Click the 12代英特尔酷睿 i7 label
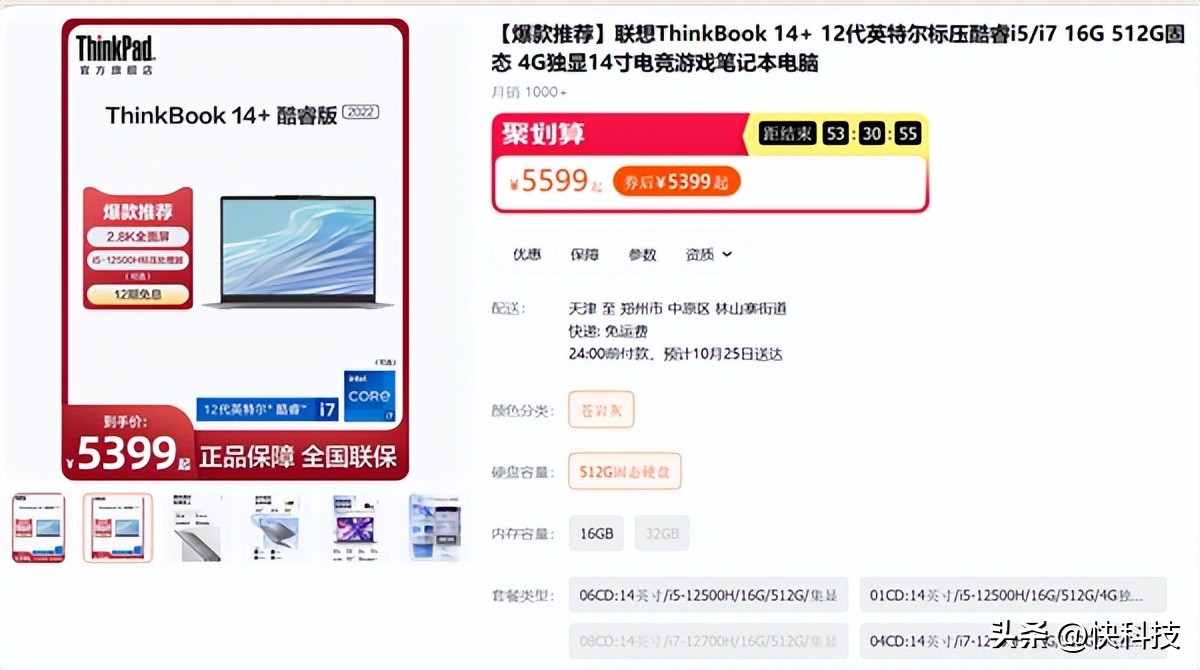Image resolution: width=1200 pixels, height=670 pixels. [267, 409]
